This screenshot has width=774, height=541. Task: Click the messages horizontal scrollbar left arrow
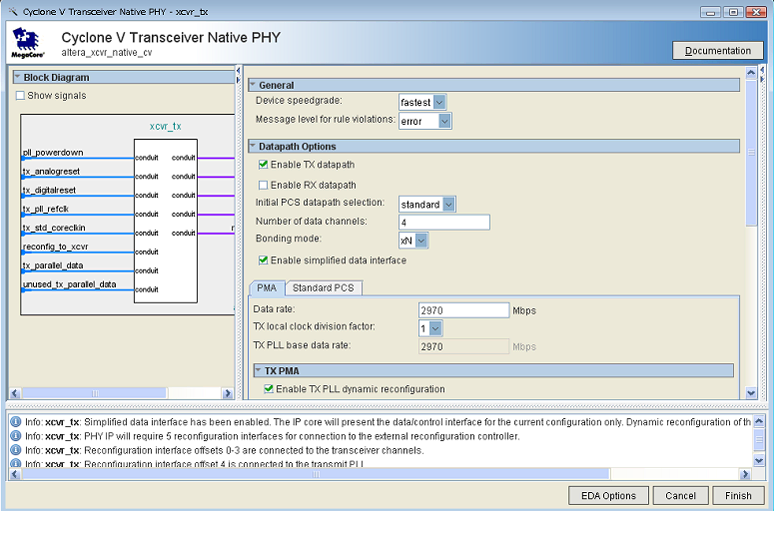coord(14,474)
